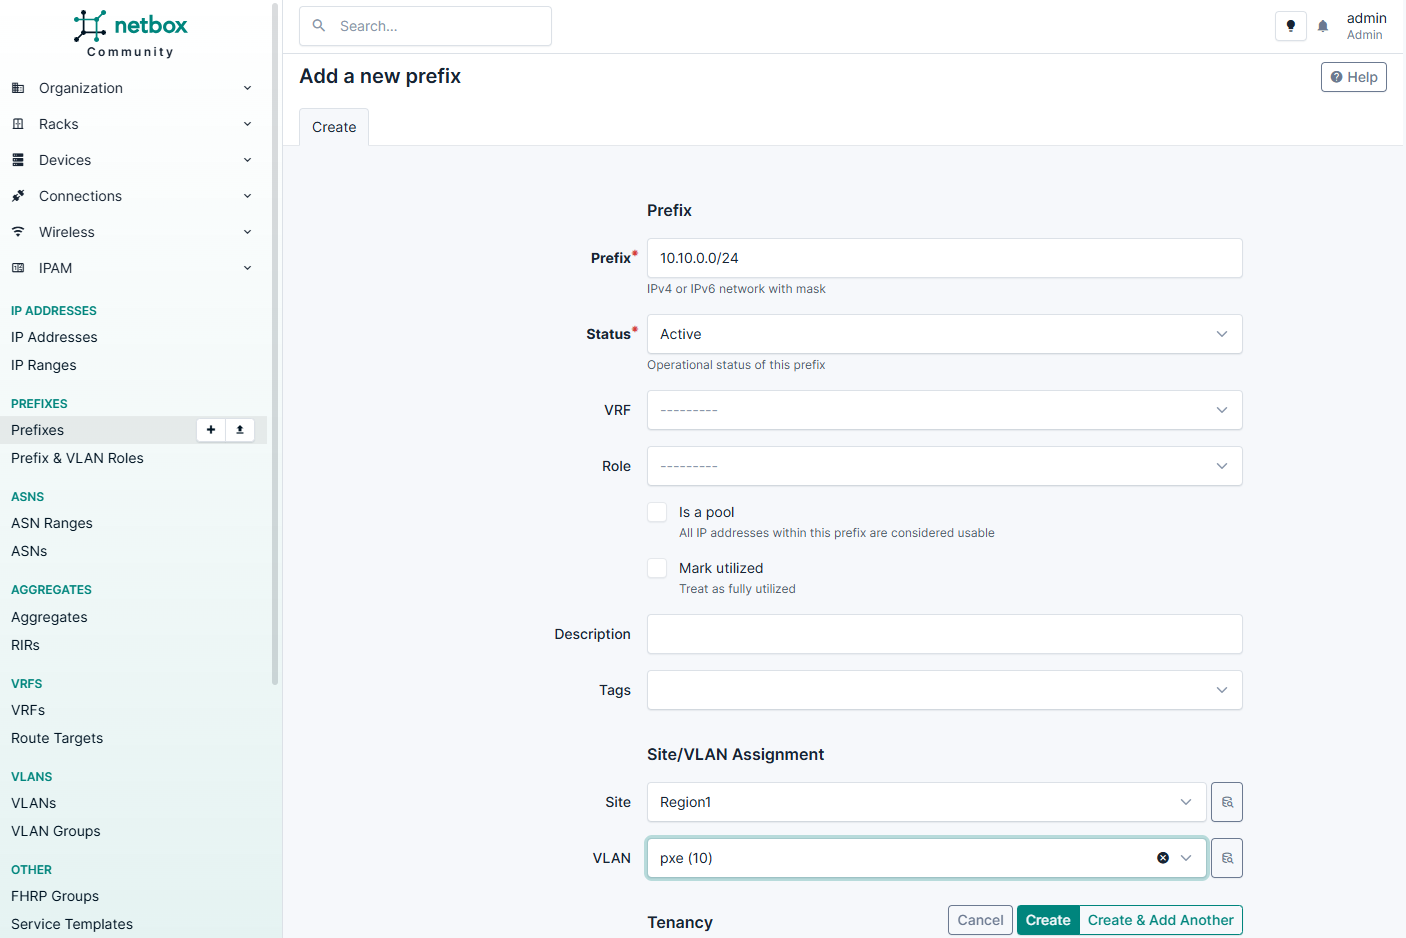Click the Cancel button
The width and height of the screenshot is (1406, 938).
(980, 920)
